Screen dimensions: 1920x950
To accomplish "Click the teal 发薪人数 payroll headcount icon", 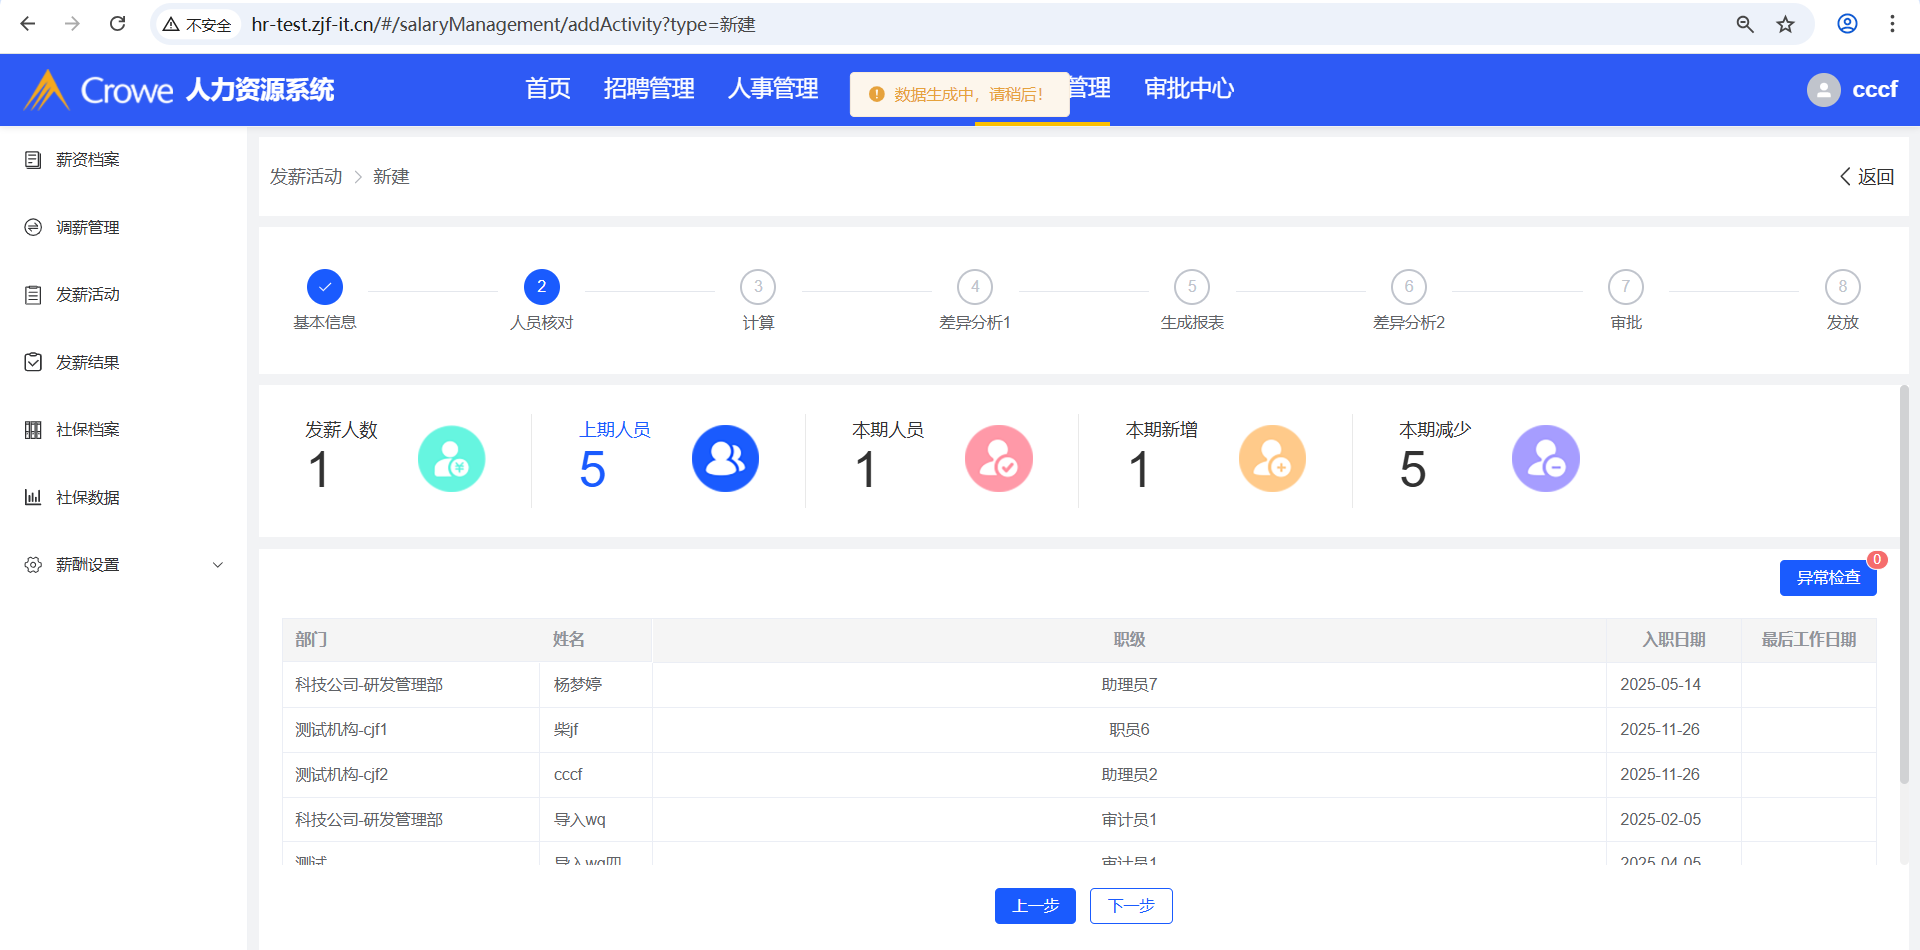I will [x=451, y=459].
